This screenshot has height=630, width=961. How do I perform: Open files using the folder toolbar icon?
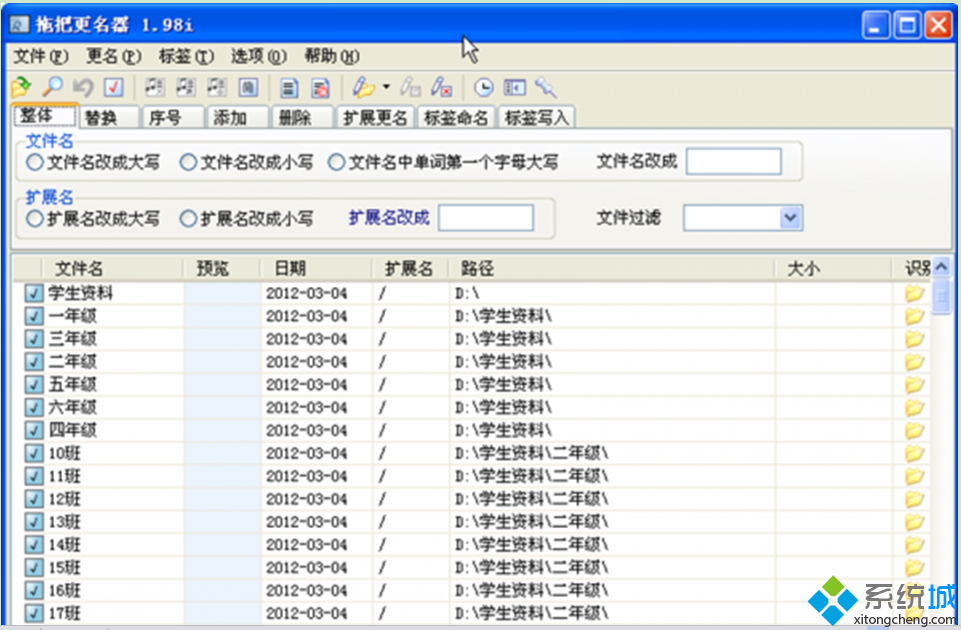click(20, 88)
